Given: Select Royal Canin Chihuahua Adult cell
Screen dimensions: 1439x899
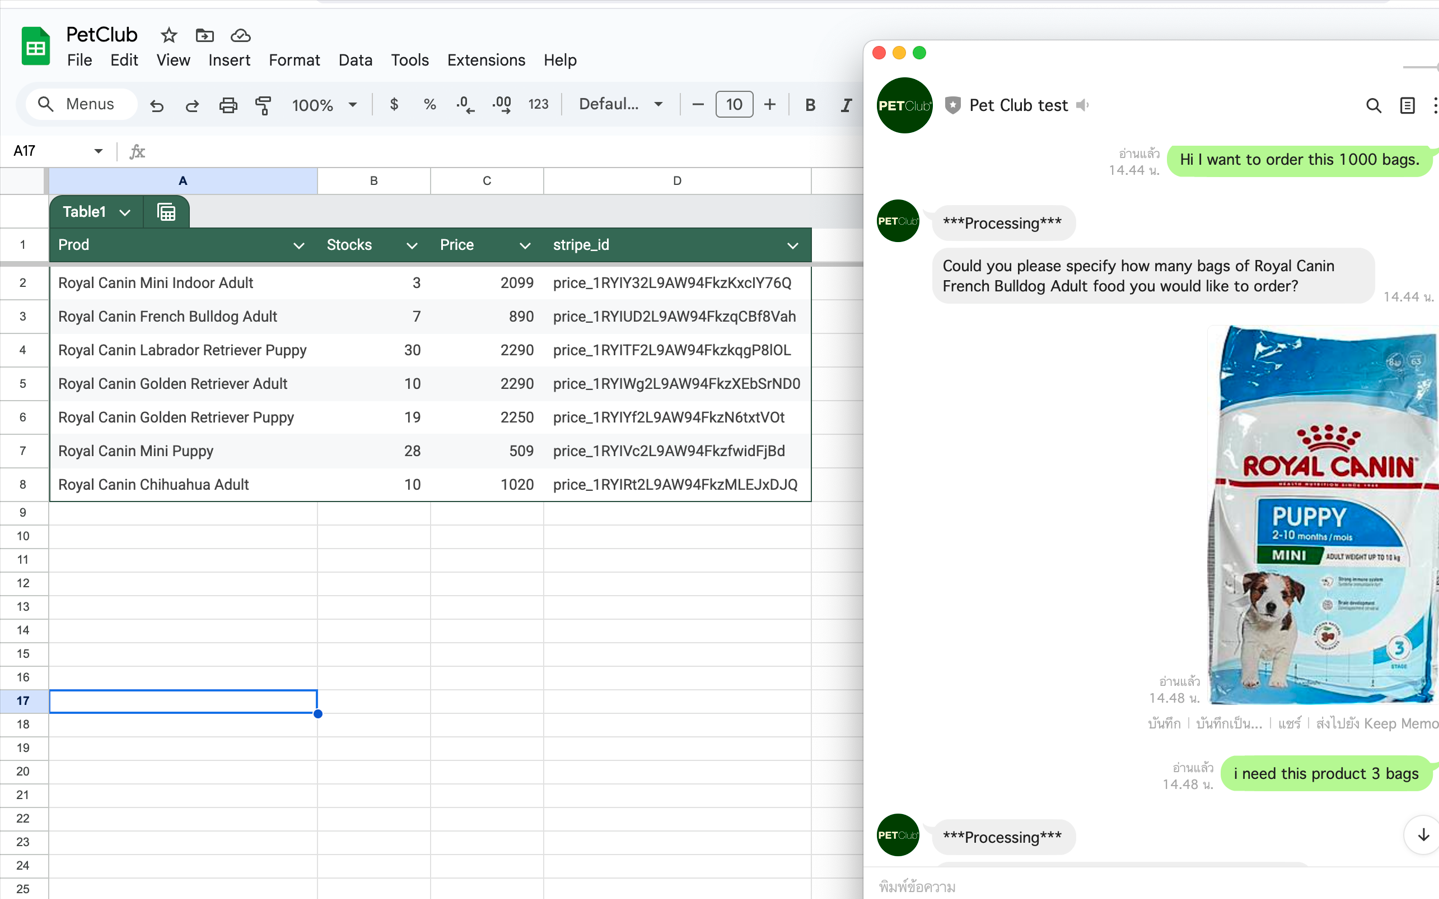Looking at the screenshot, I should 183,485.
